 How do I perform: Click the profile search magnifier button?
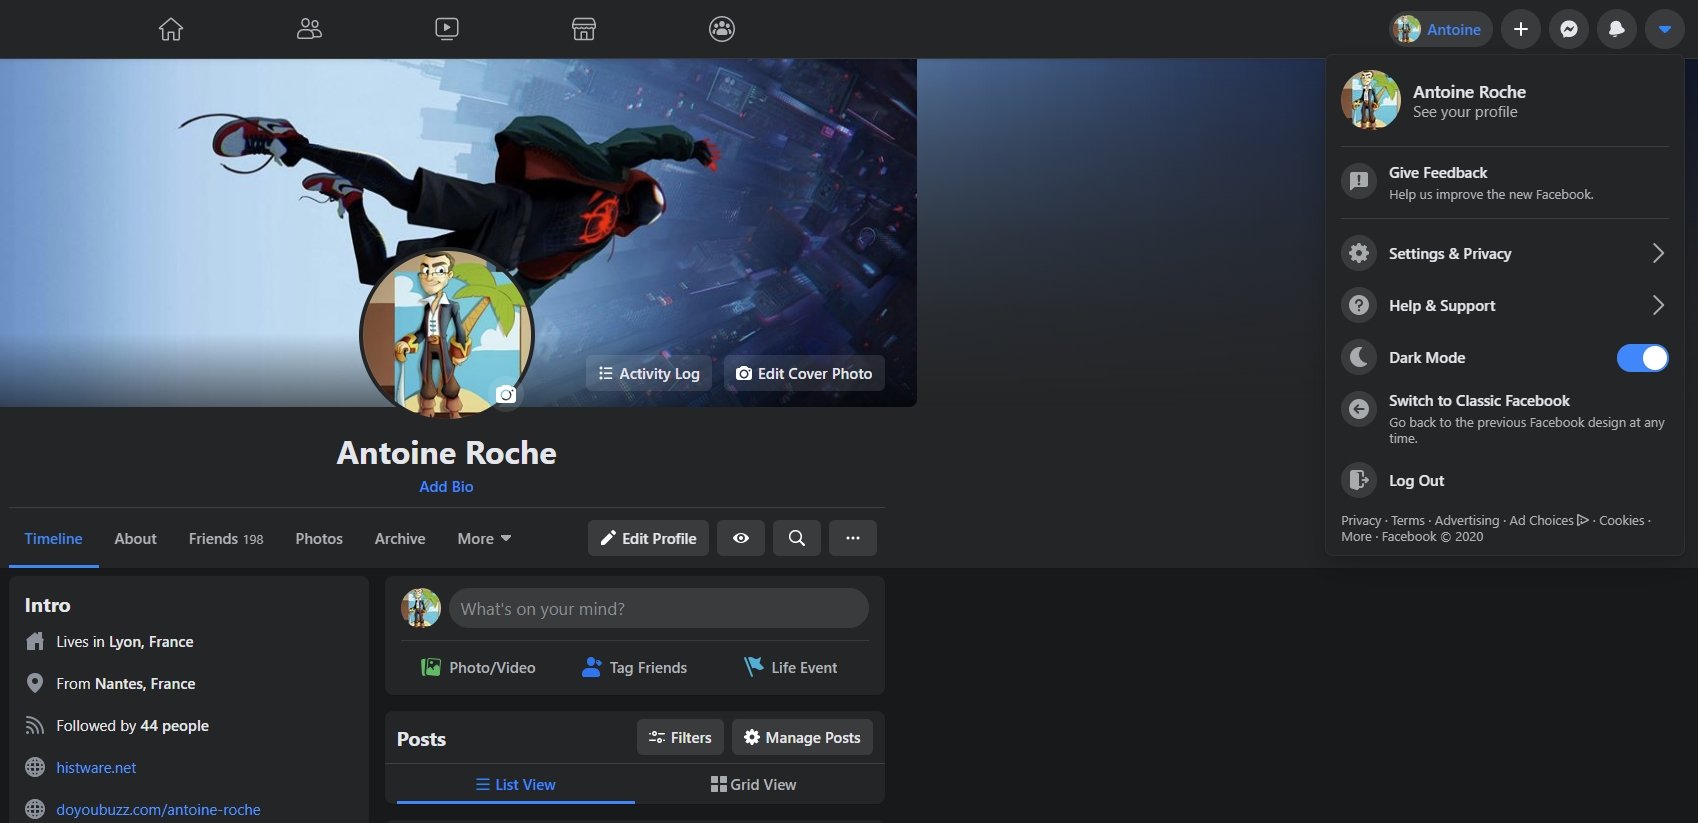[x=797, y=538]
